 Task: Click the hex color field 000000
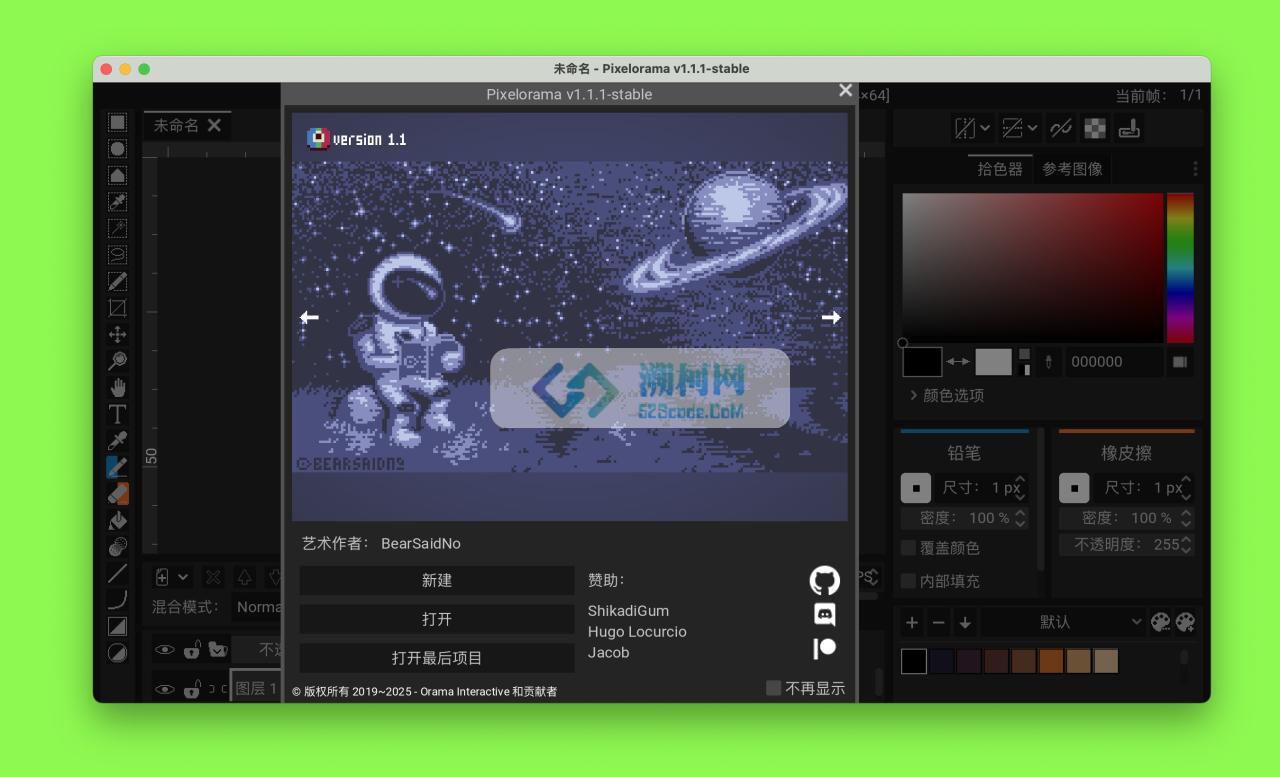(x=1114, y=362)
